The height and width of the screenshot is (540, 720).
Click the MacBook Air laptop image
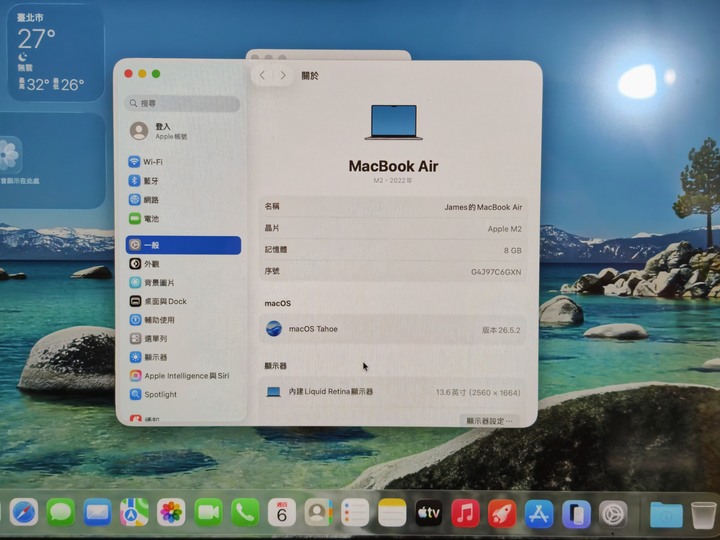tap(394, 122)
